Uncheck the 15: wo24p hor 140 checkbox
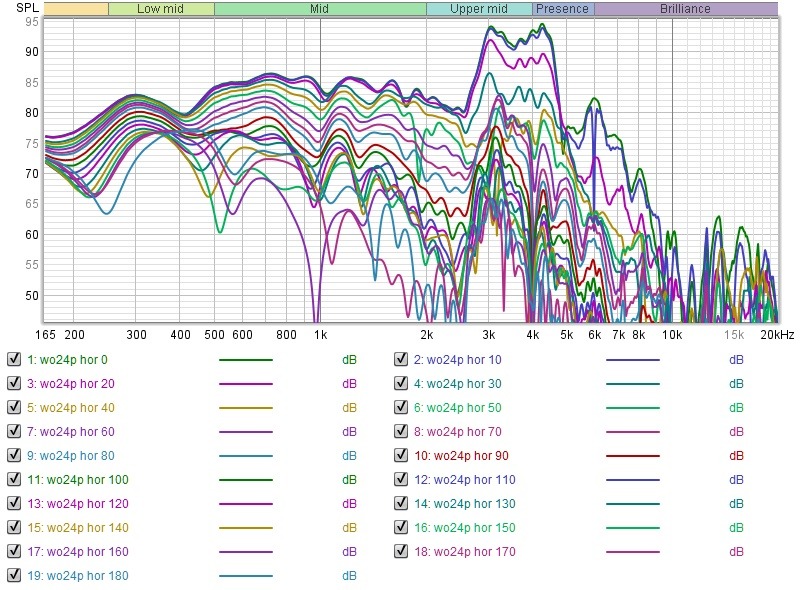 click(x=14, y=527)
